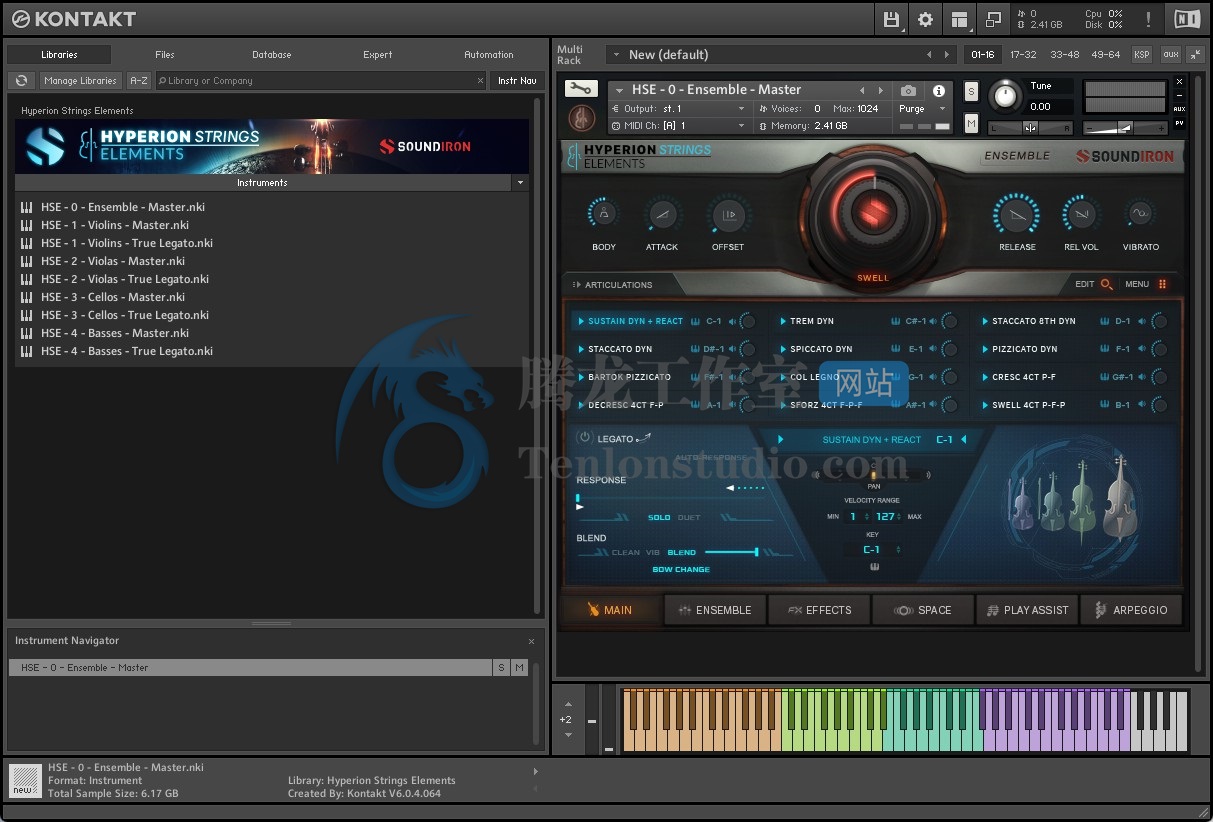Image resolution: width=1213 pixels, height=822 pixels.
Task: Click speaker volume icon for Pizzicato Dyn
Action: pyautogui.click(x=1142, y=350)
